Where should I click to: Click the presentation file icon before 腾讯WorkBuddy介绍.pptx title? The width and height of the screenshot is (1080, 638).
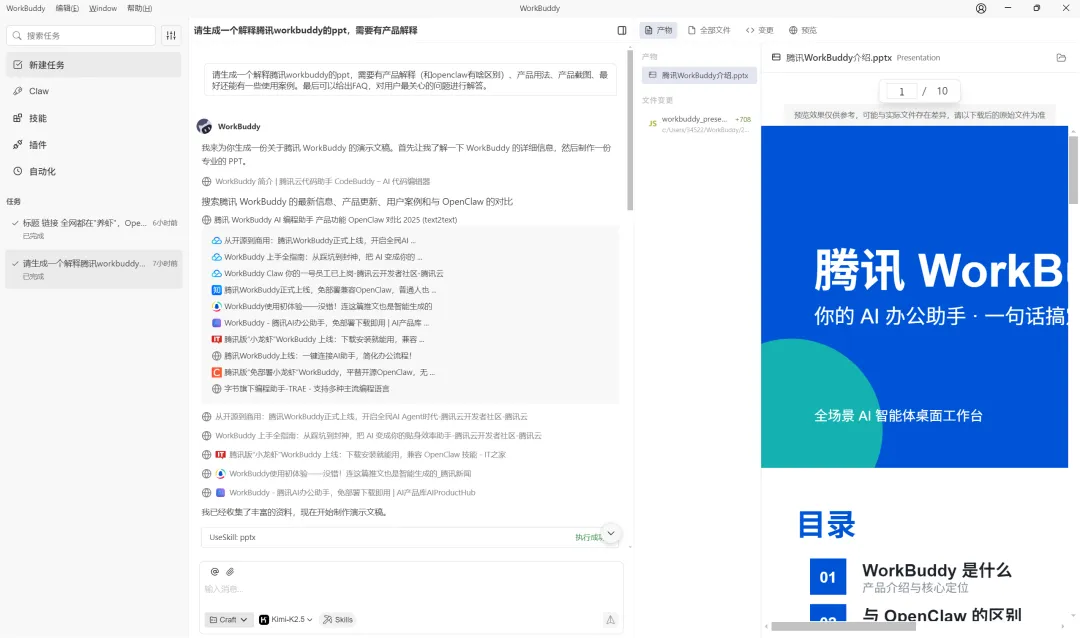[x=776, y=58]
